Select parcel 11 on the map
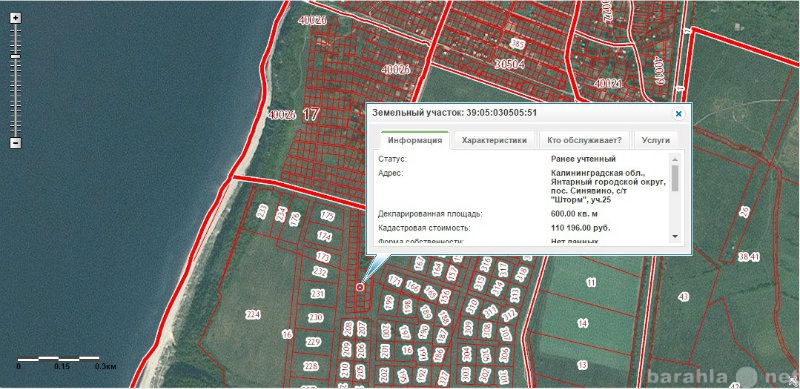 tap(591, 282)
